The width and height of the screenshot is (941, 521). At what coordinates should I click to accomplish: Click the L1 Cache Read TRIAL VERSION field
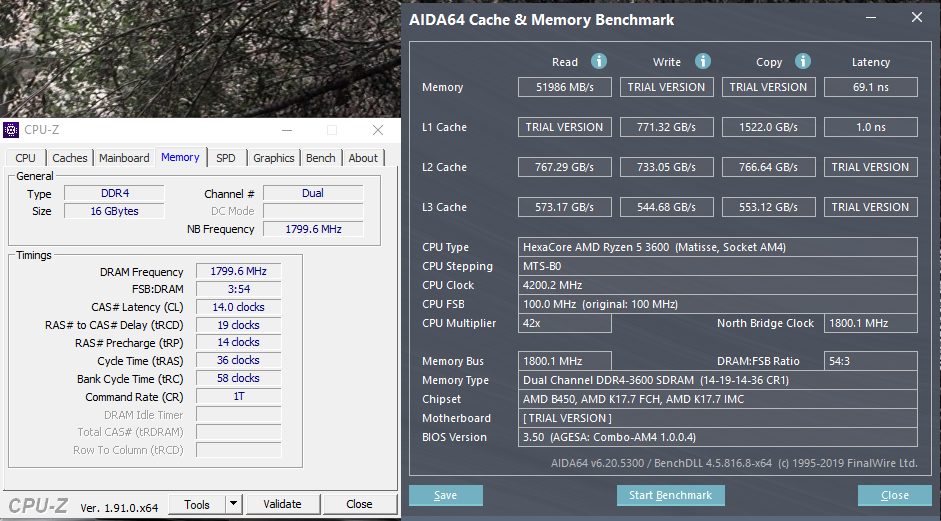(x=565, y=127)
